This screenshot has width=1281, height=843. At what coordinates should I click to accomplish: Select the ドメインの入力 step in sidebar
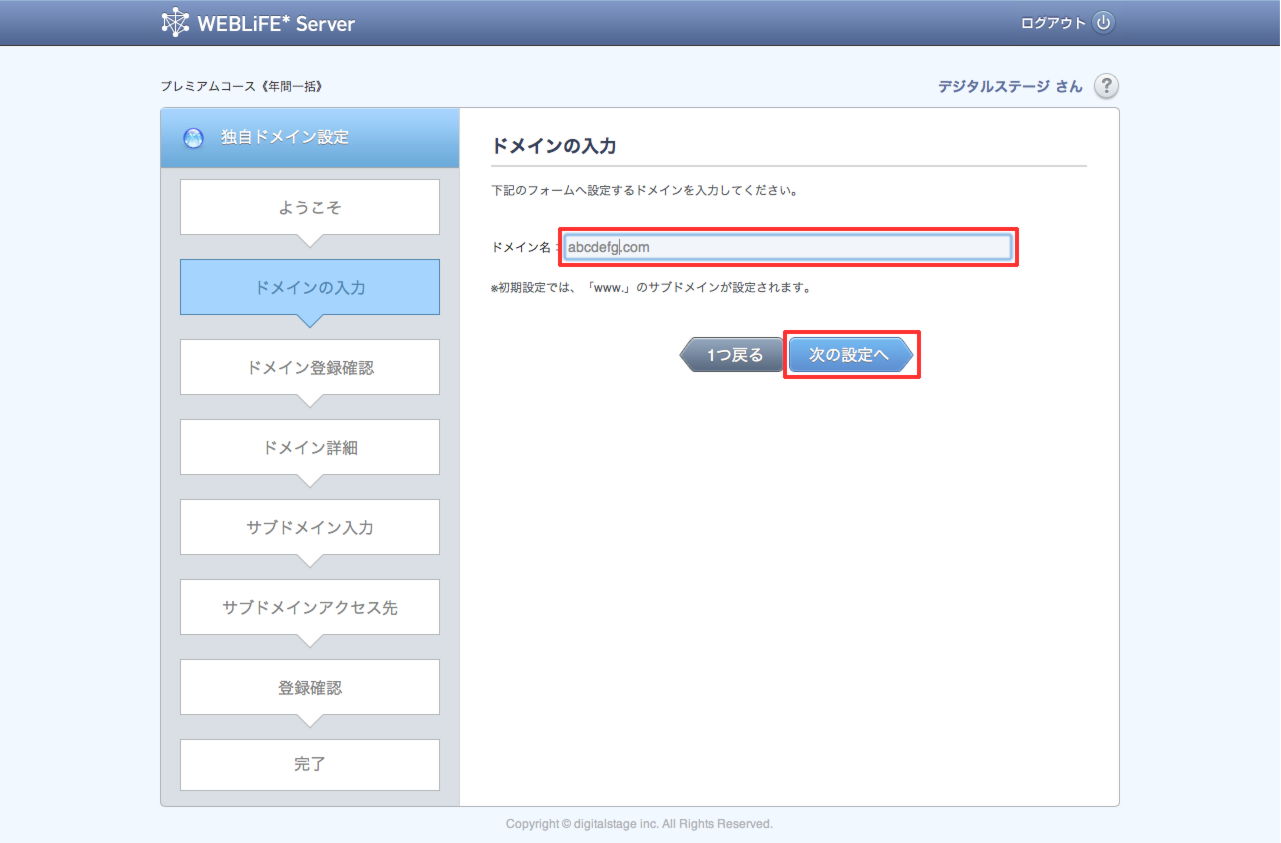(x=310, y=287)
